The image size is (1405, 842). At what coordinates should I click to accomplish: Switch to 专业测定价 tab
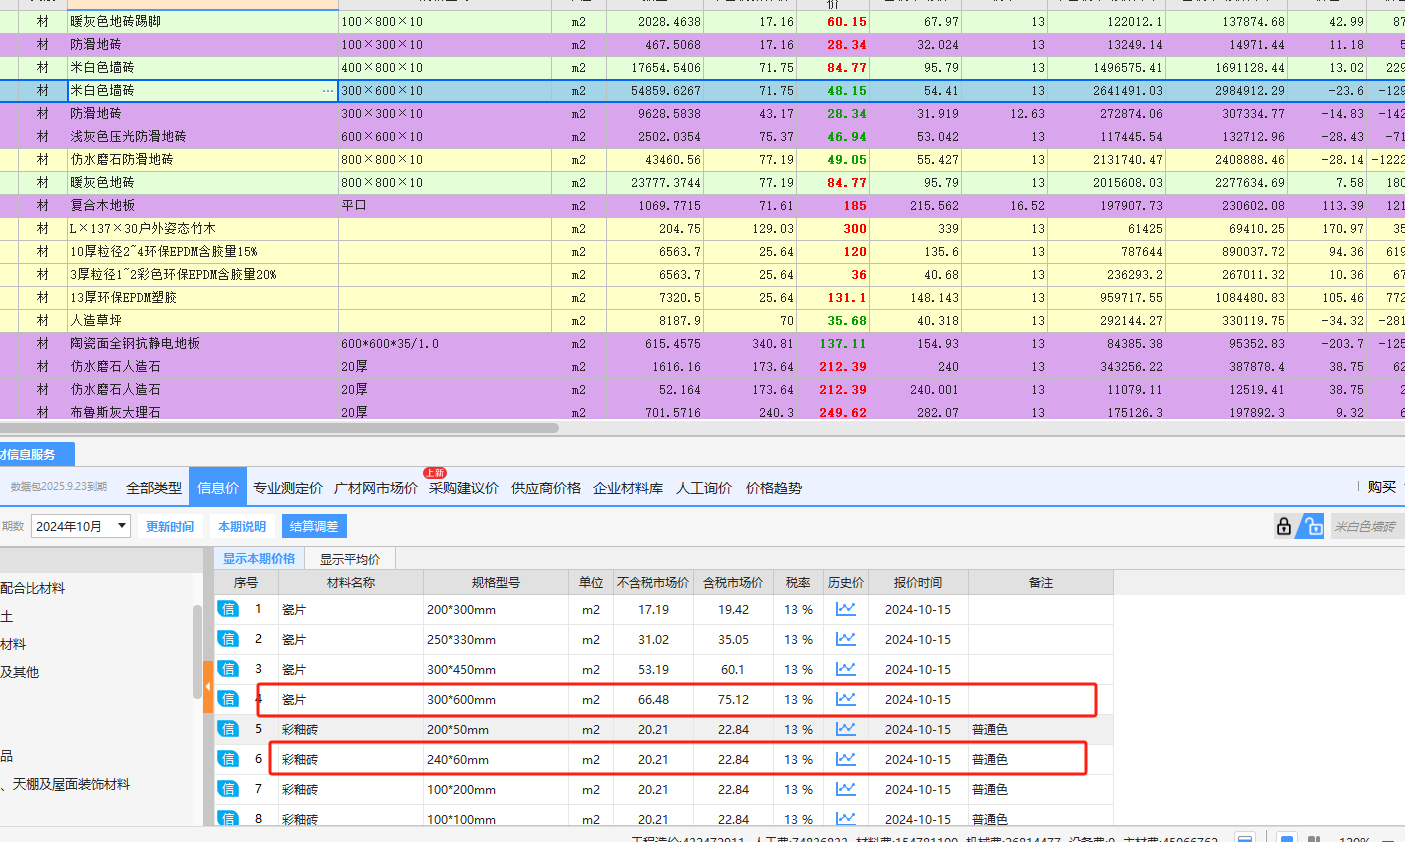288,488
